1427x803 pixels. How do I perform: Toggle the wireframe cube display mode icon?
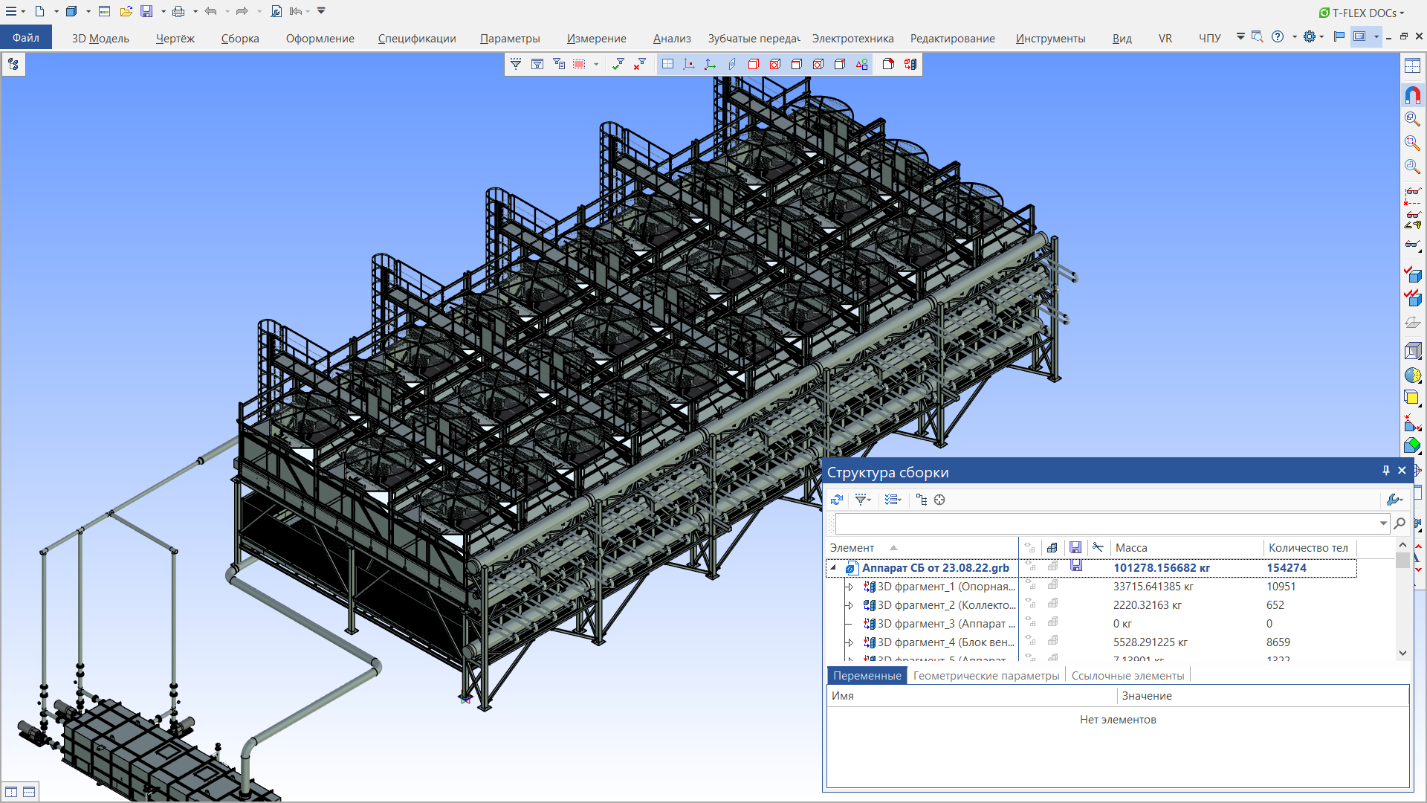tap(1412, 350)
